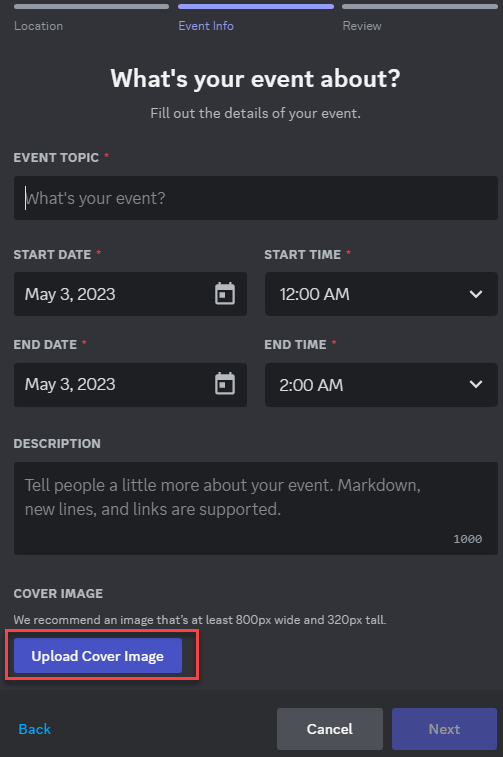
Task: Cancel the event creation
Action: tap(330, 729)
